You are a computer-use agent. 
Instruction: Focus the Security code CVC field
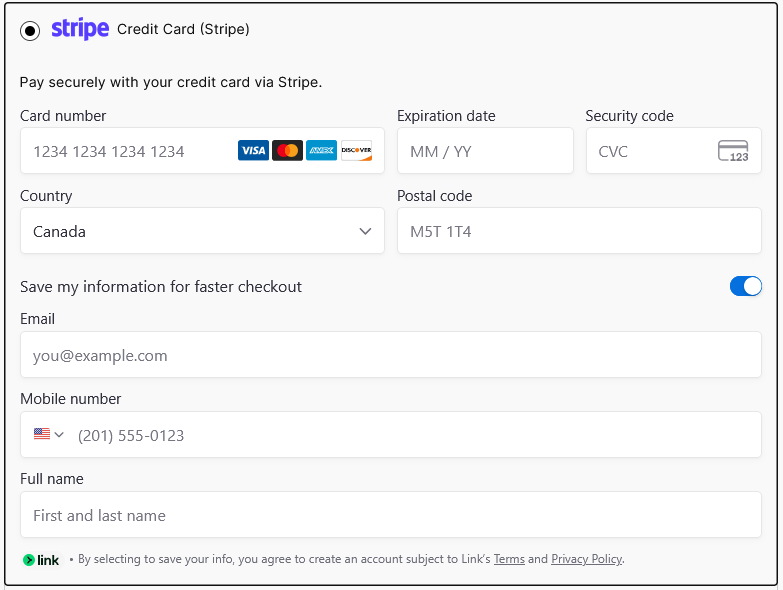[674, 151]
